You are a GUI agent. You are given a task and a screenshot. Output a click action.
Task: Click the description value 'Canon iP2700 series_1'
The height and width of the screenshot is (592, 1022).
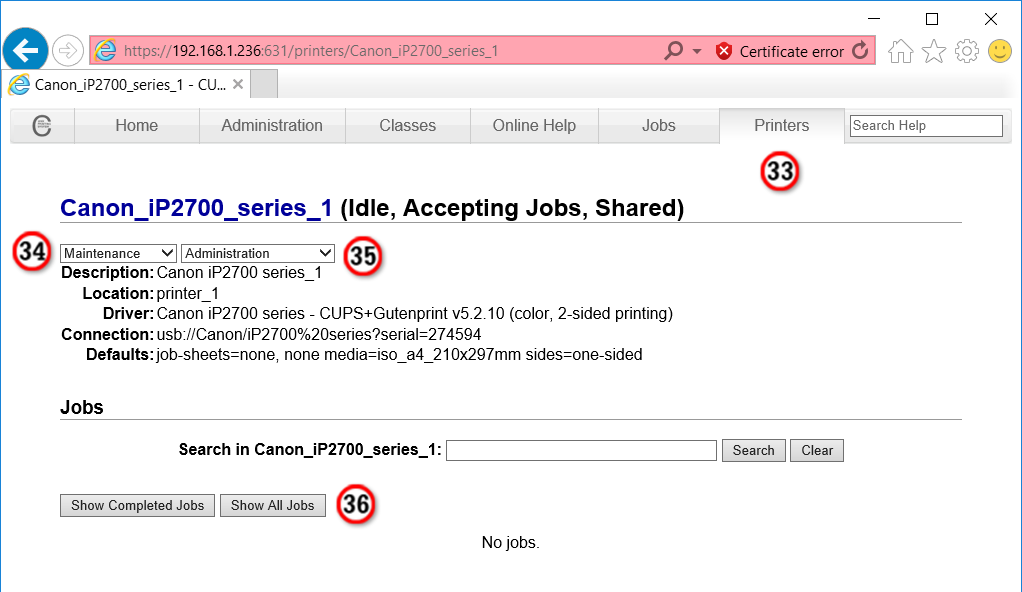(x=239, y=273)
